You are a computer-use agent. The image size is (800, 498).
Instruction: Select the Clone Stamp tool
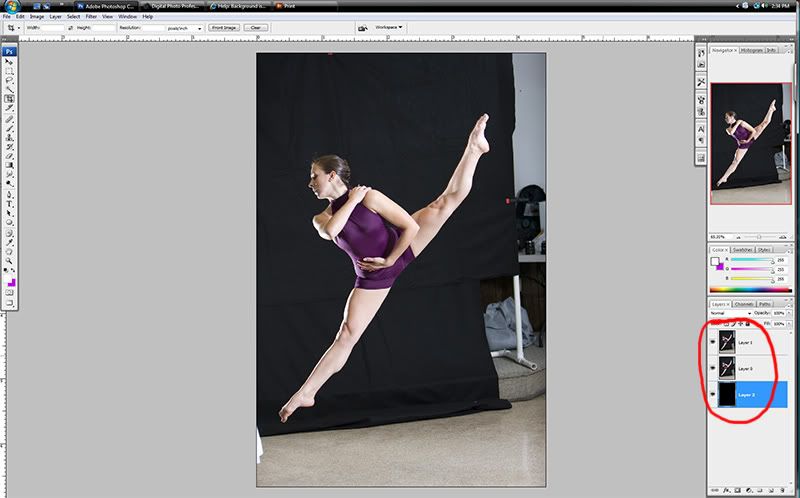pyautogui.click(x=9, y=137)
